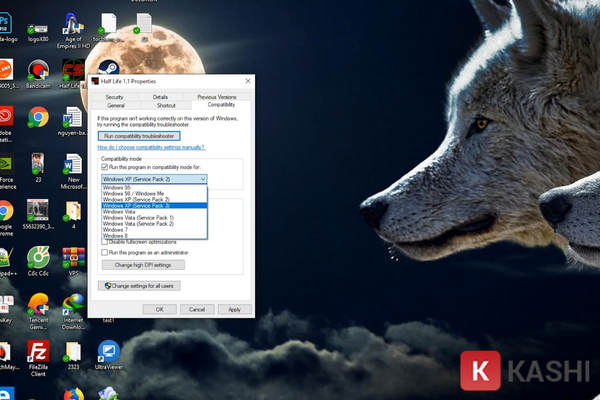Select the Google Chrome desktop icon
Screen dimensions: 600x400
[38, 118]
